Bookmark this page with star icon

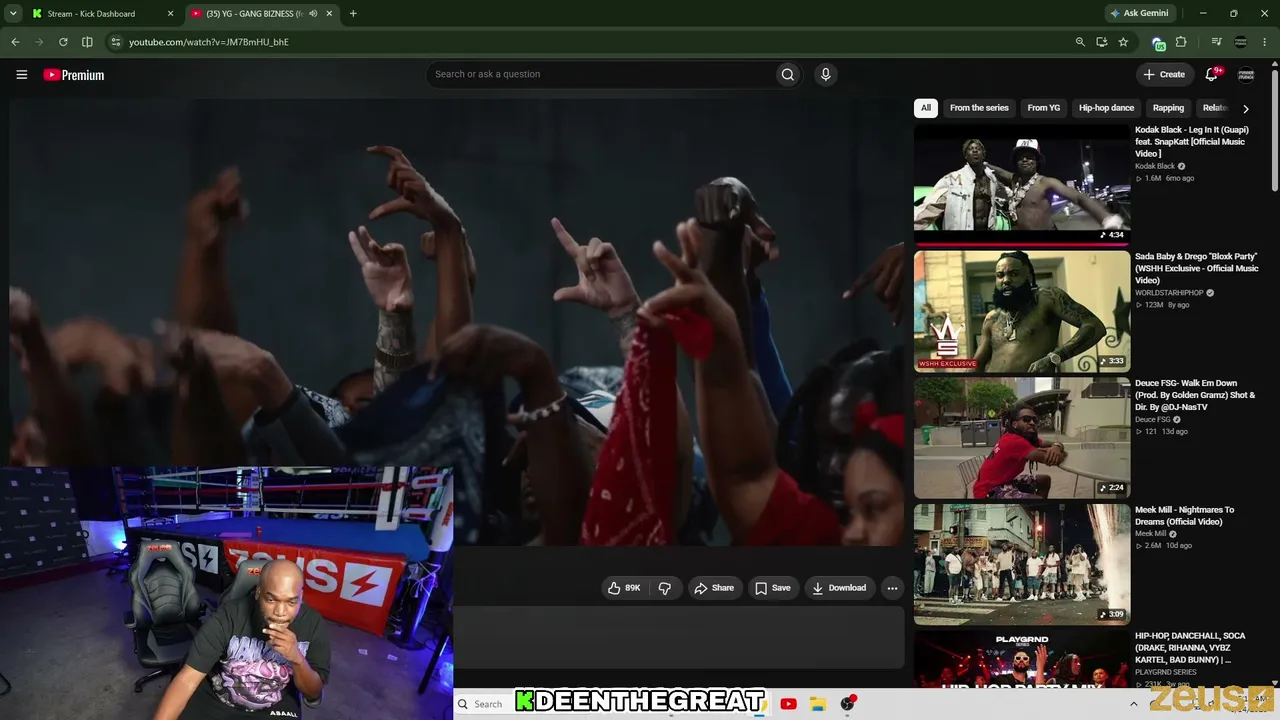click(x=1123, y=42)
